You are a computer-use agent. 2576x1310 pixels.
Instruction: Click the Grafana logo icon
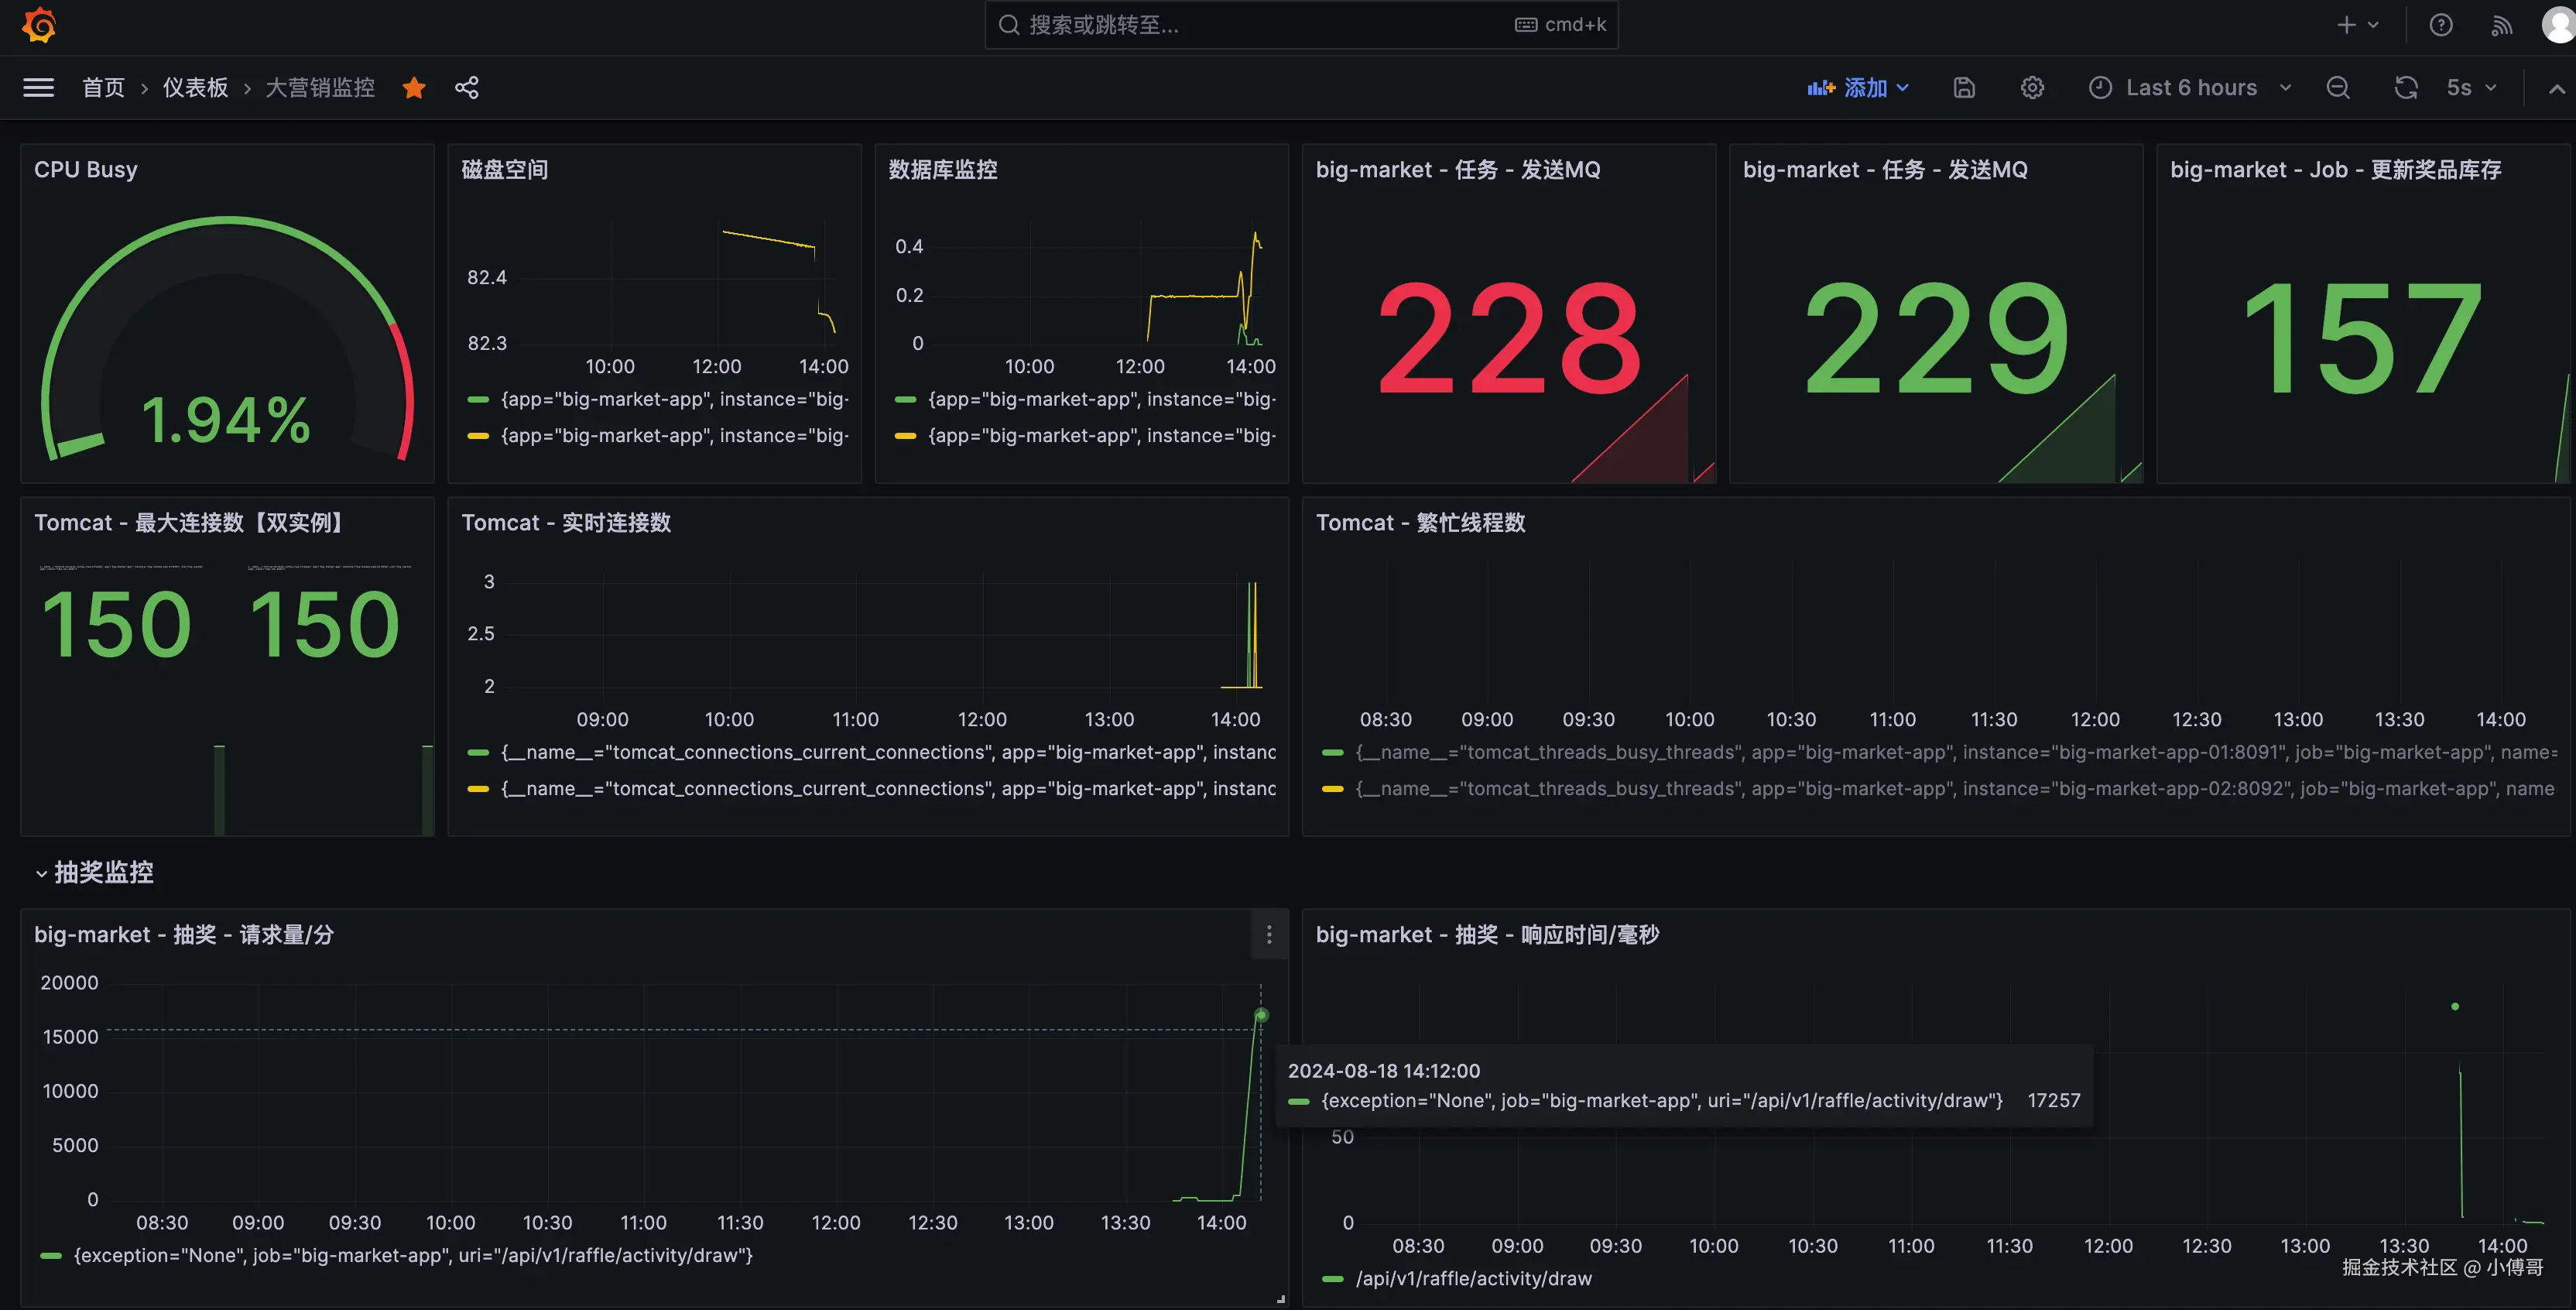(x=39, y=25)
